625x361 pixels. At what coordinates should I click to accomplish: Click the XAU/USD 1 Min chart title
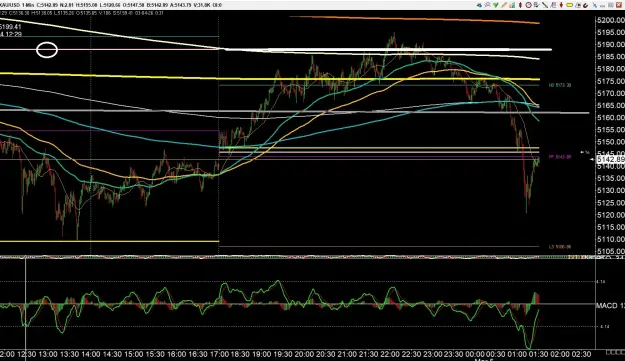click(x=16, y=5)
